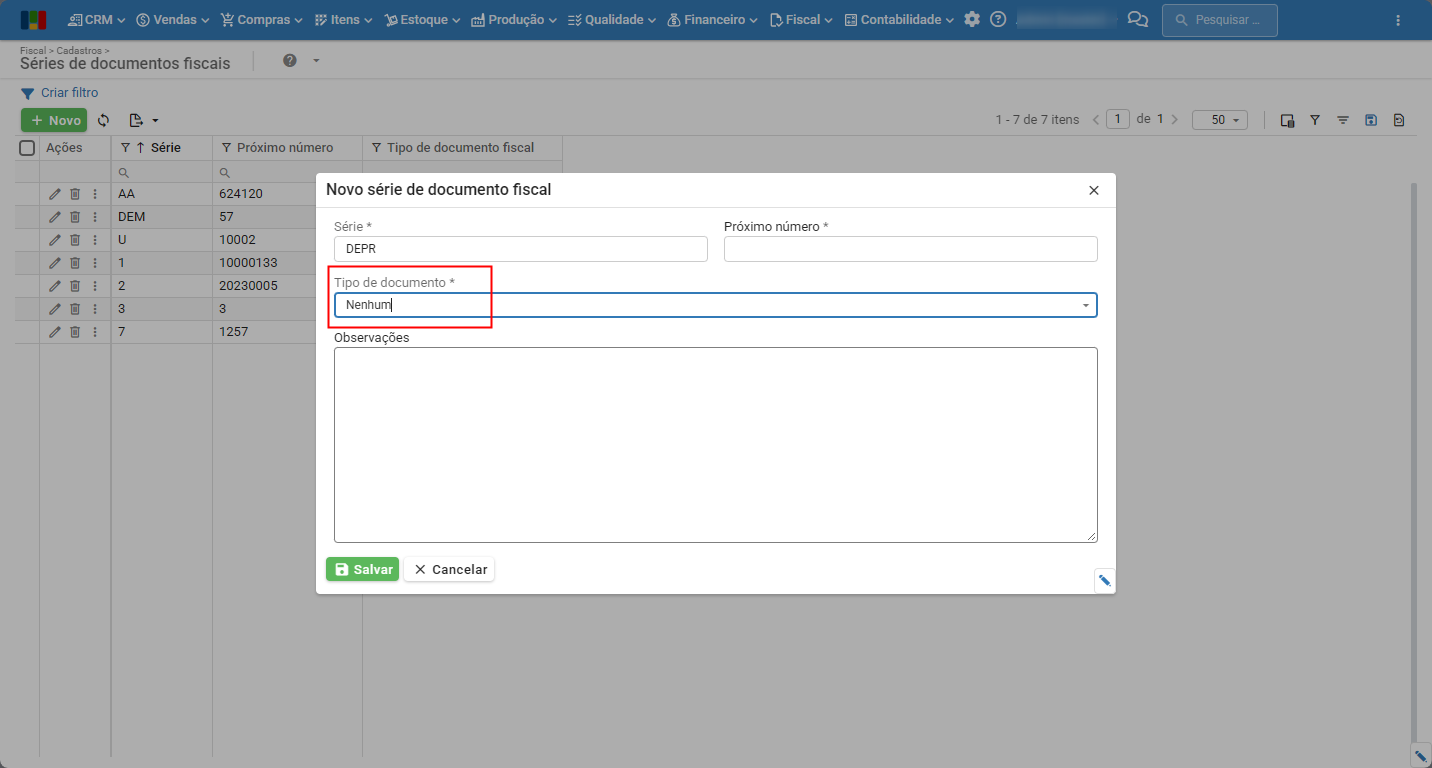Open the export dropdown arrow
The width and height of the screenshot is (1432, 768).
tap(155, 121)
